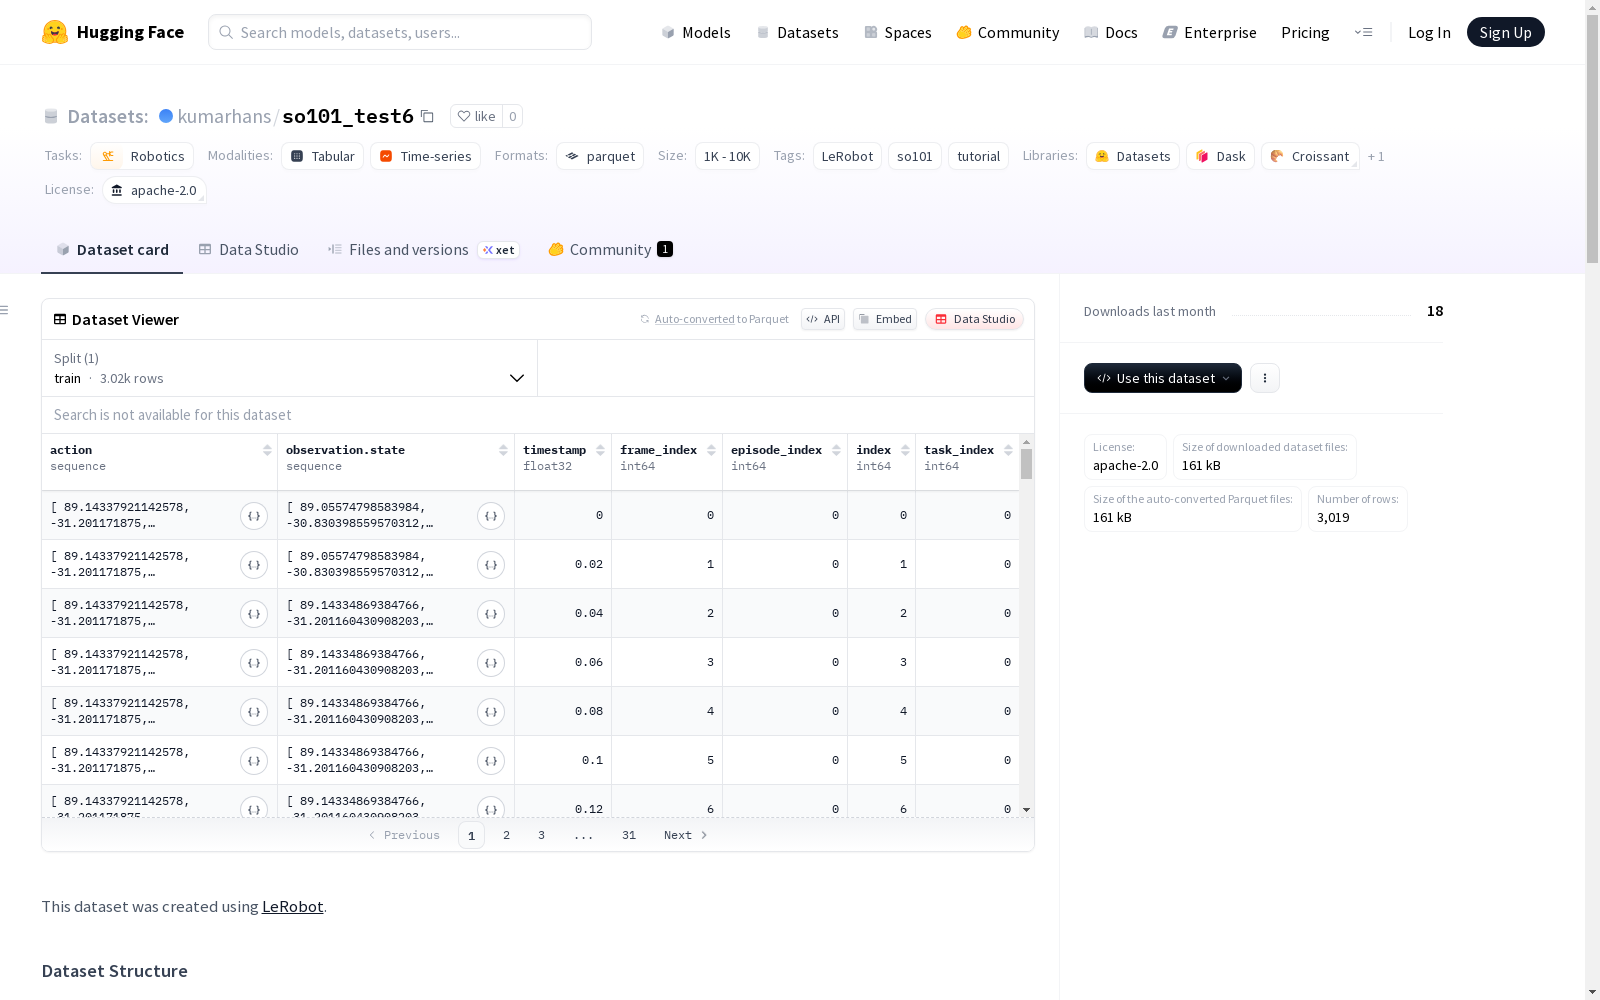Open Docs in the top navigation

tap(1111, 32)
